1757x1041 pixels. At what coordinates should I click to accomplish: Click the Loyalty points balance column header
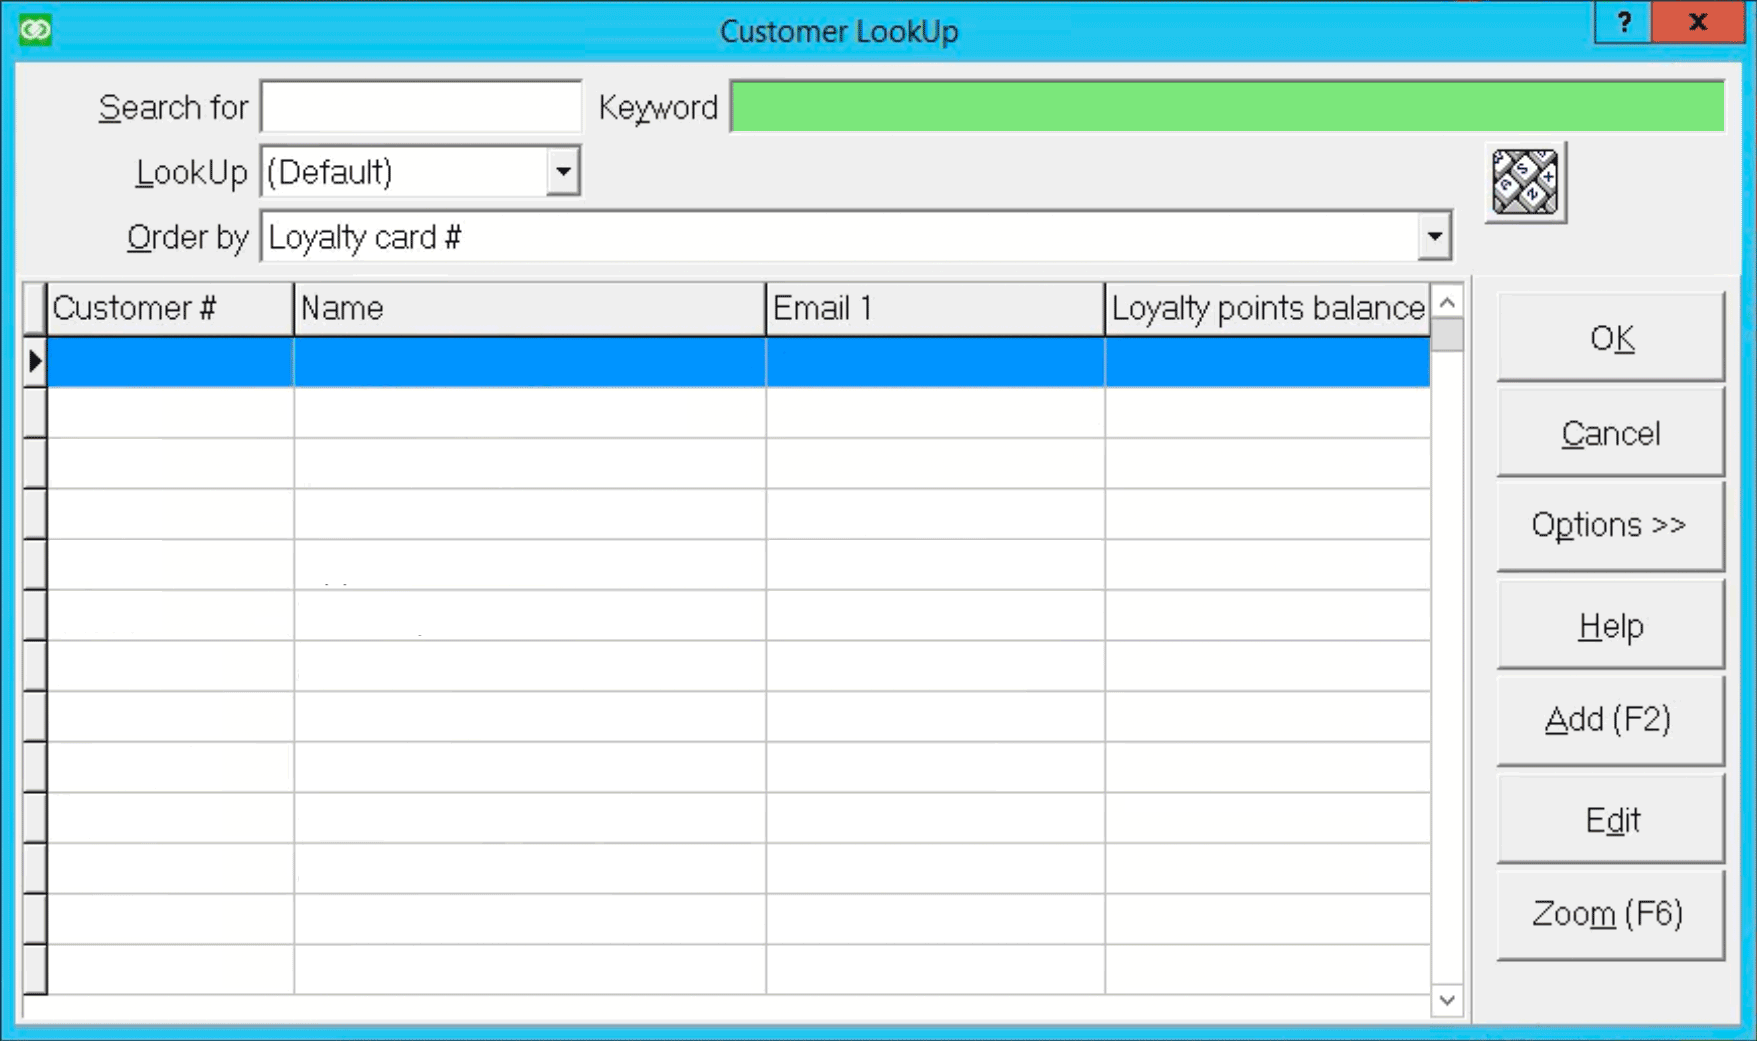1266,308
